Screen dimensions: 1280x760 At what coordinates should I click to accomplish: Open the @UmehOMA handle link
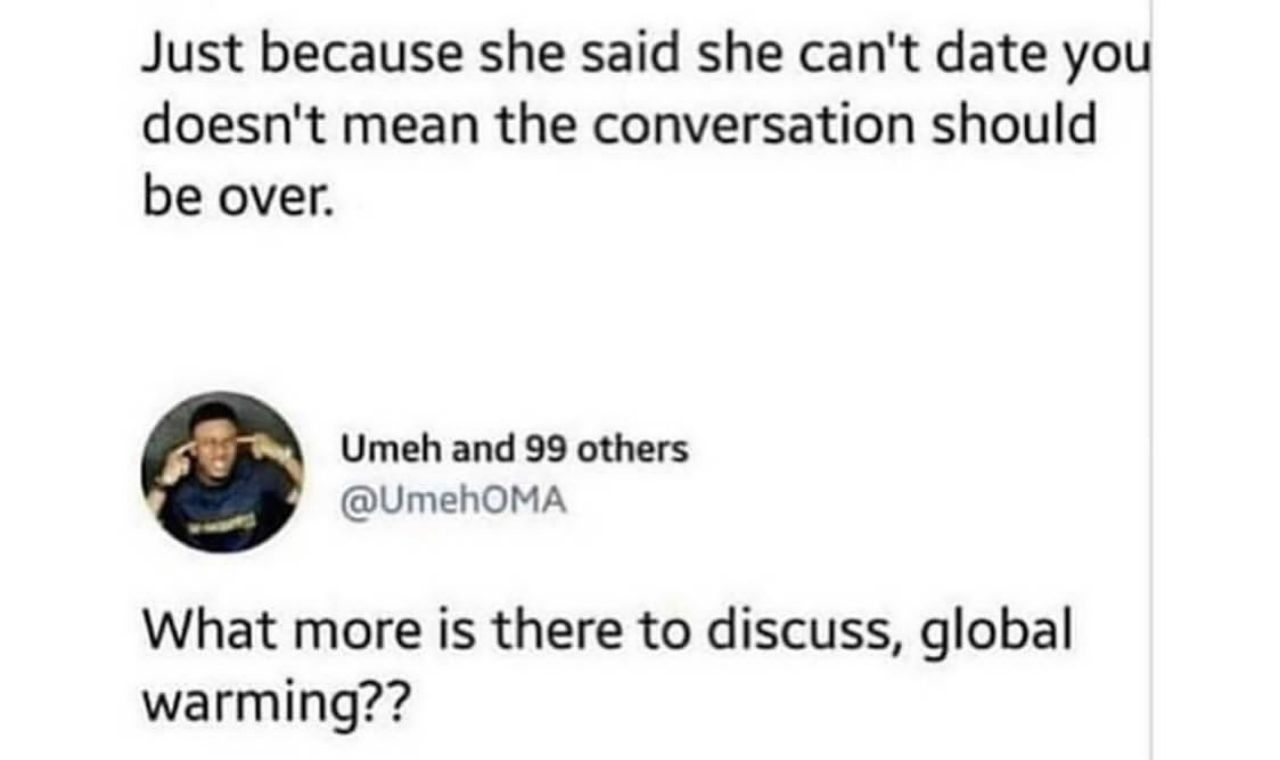(455, 502)
